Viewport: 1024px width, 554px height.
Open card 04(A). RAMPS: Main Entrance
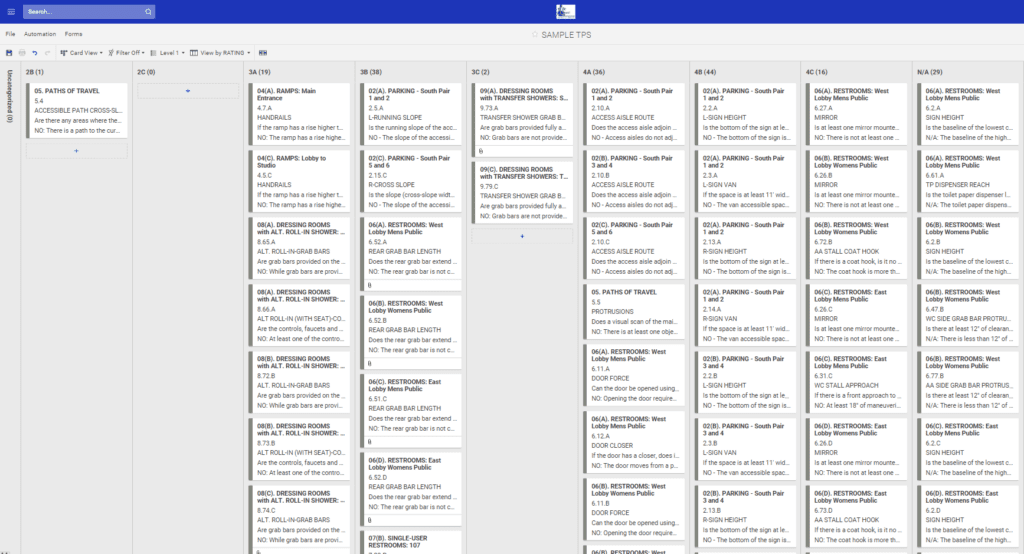click(x=300, y=114)
